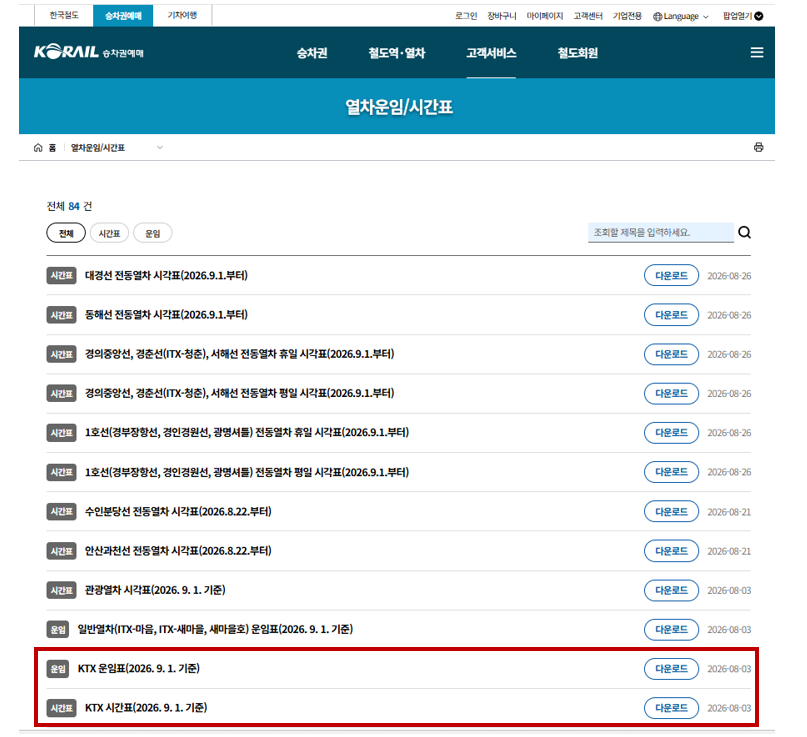The width and height of the screenshot is (807, 737).
Task: Expand the 열차운임/시간표 breadcrumb dropdown
Action: 160,148
